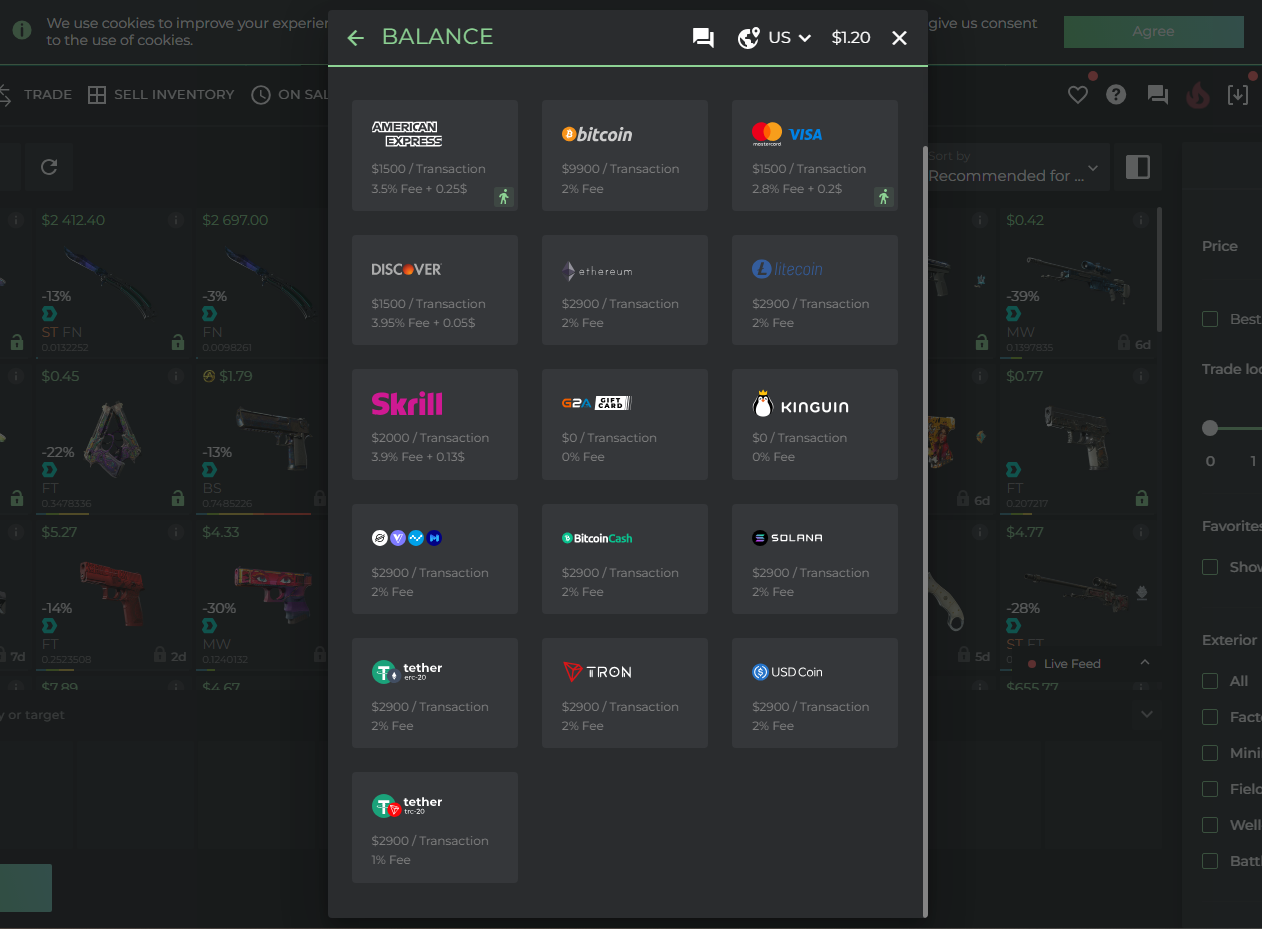
Task: Close the Balance dialog
Action: 899,38
